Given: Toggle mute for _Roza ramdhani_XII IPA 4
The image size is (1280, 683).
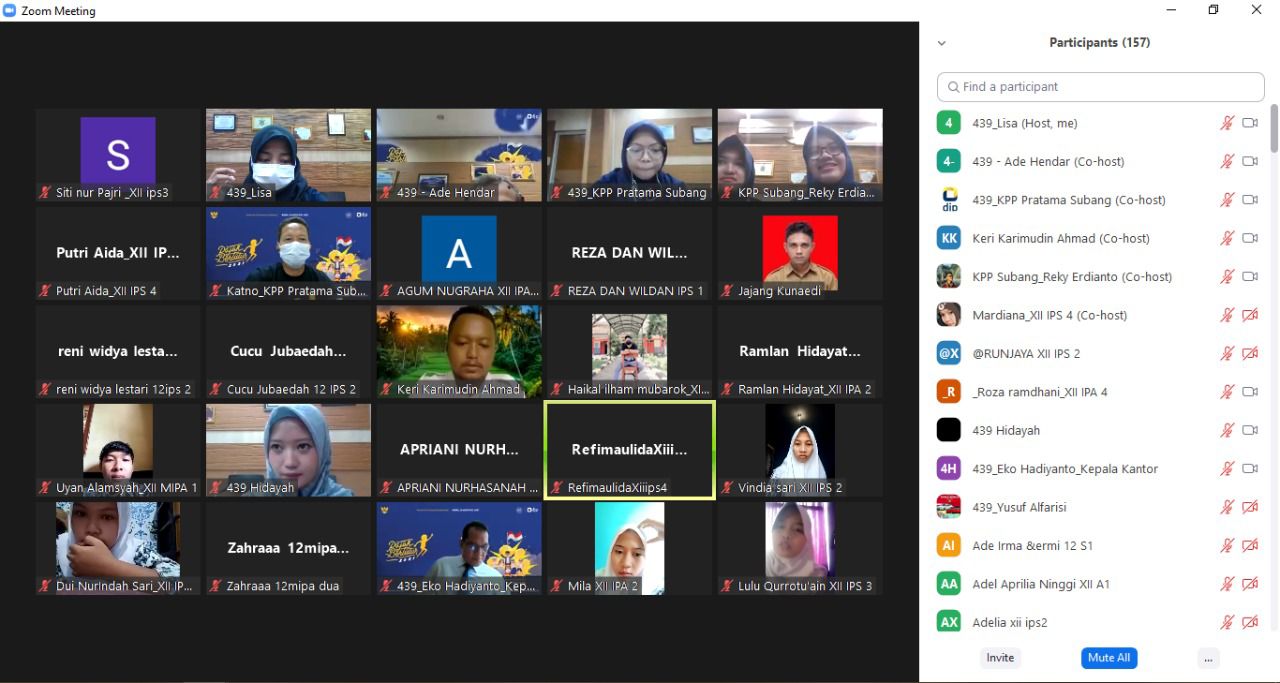Looking at the screenshot, I should click(x=1227, y=392).
